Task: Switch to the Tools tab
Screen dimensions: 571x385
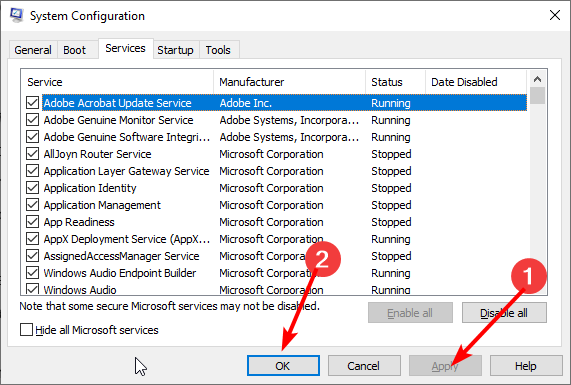Action: (218, 50)
